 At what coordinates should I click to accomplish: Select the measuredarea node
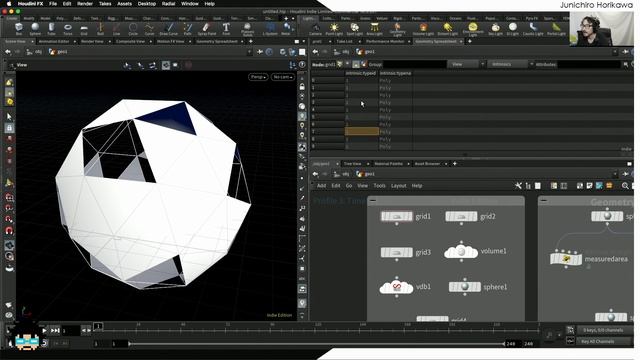pos(566,259)
